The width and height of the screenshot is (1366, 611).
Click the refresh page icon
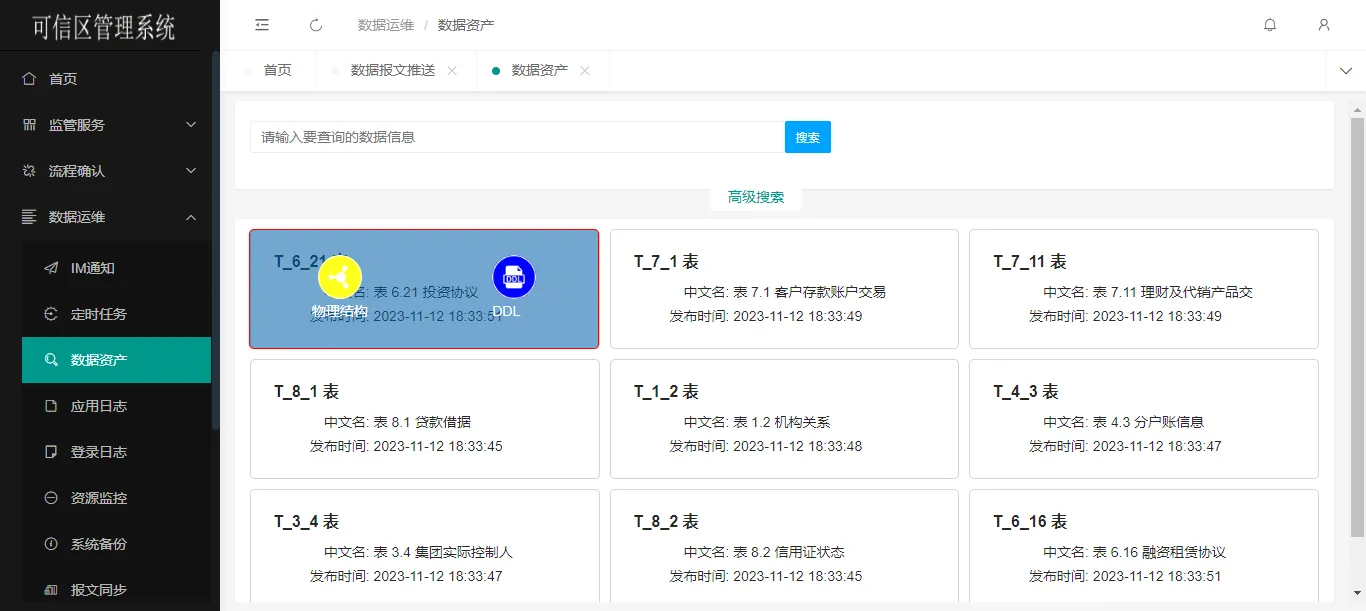tap(316, 25)
